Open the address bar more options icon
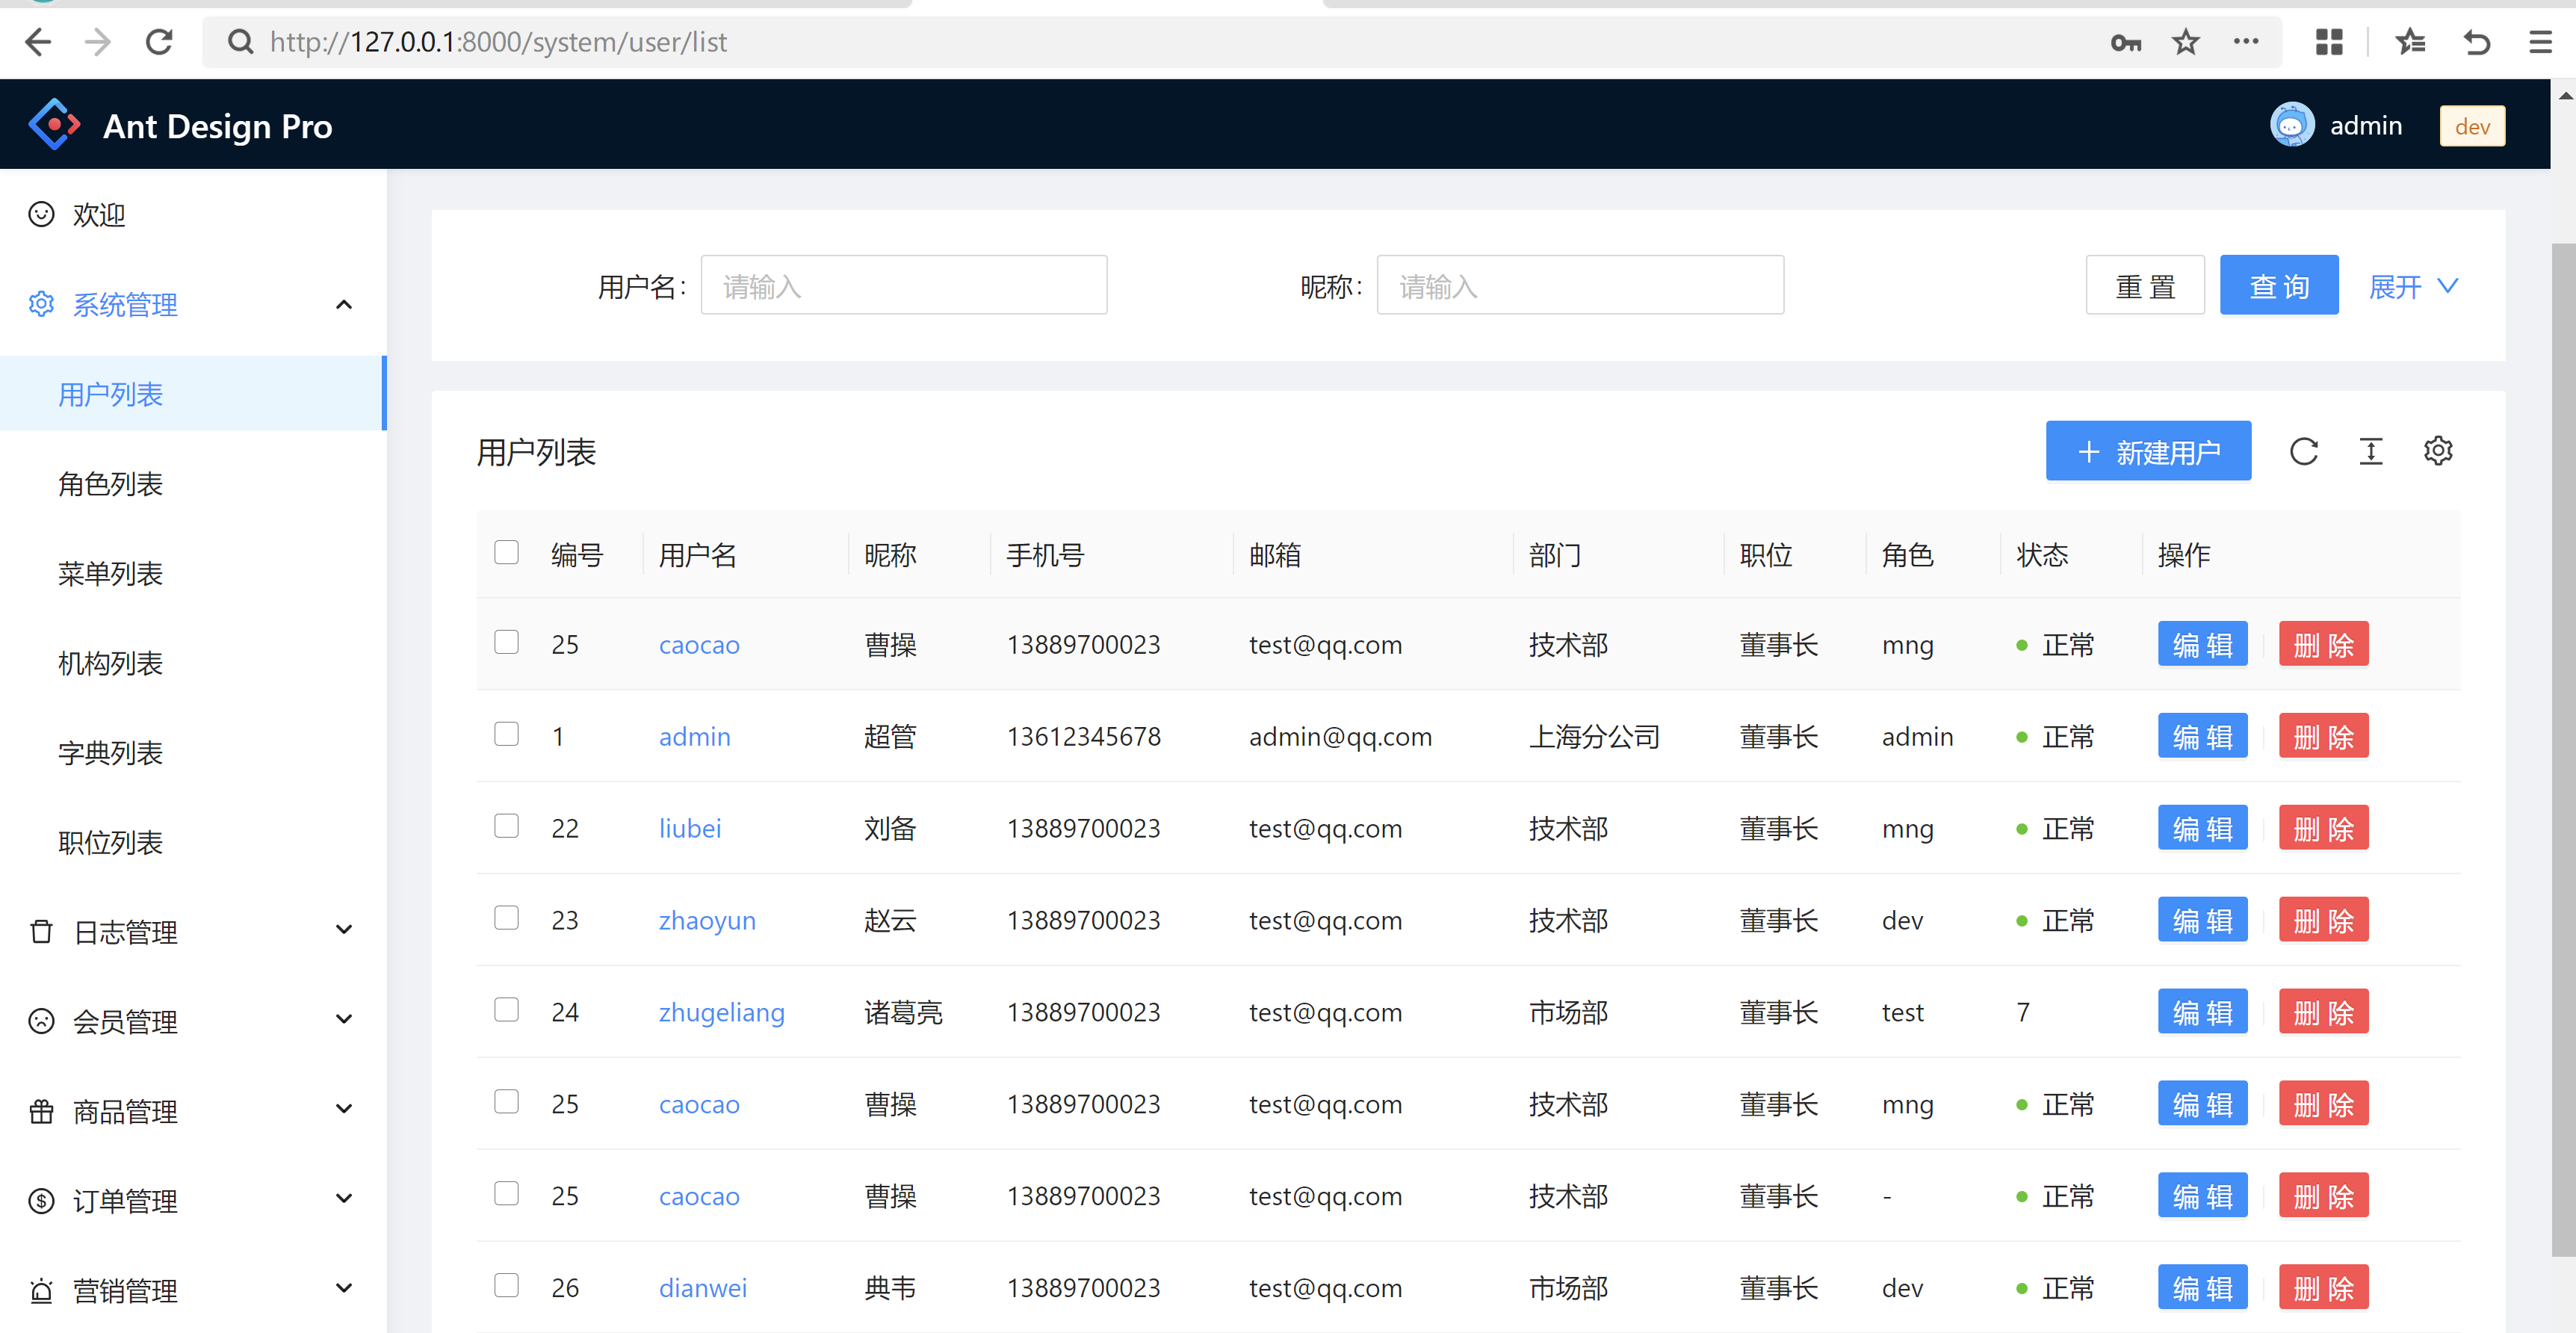This screenshot has width=2576, height=1333. [x=2246, y=42]
